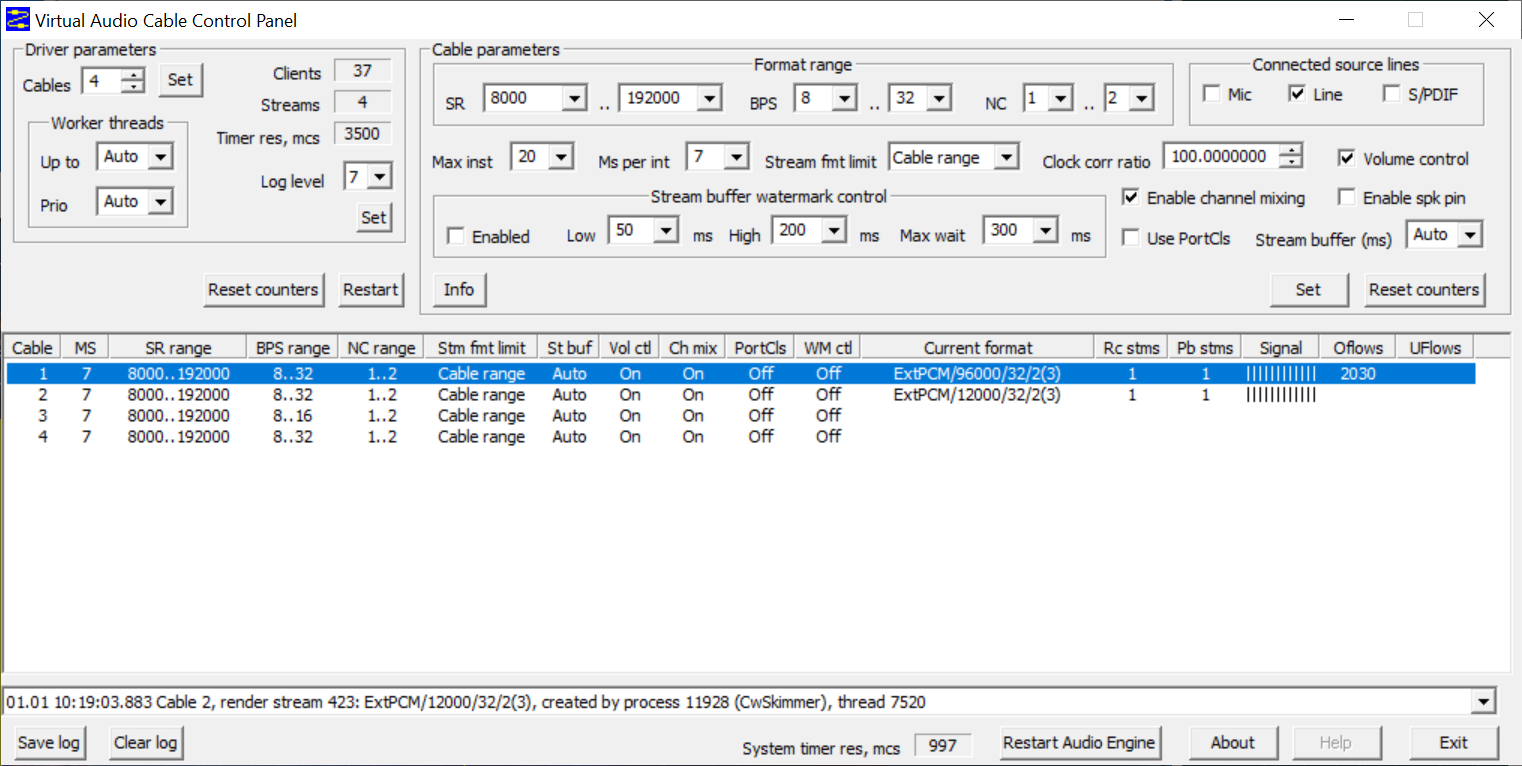1522x766 pixels.
Task: Expand the log message history dropdown
Action: click(x=1484, y=702)
